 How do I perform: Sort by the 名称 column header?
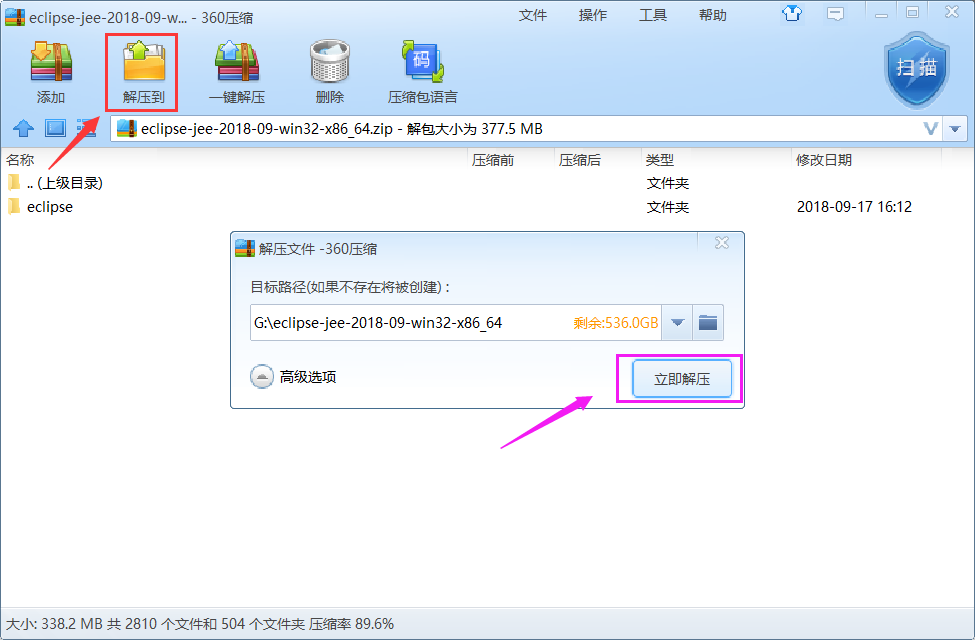click(x=234, y=160)
